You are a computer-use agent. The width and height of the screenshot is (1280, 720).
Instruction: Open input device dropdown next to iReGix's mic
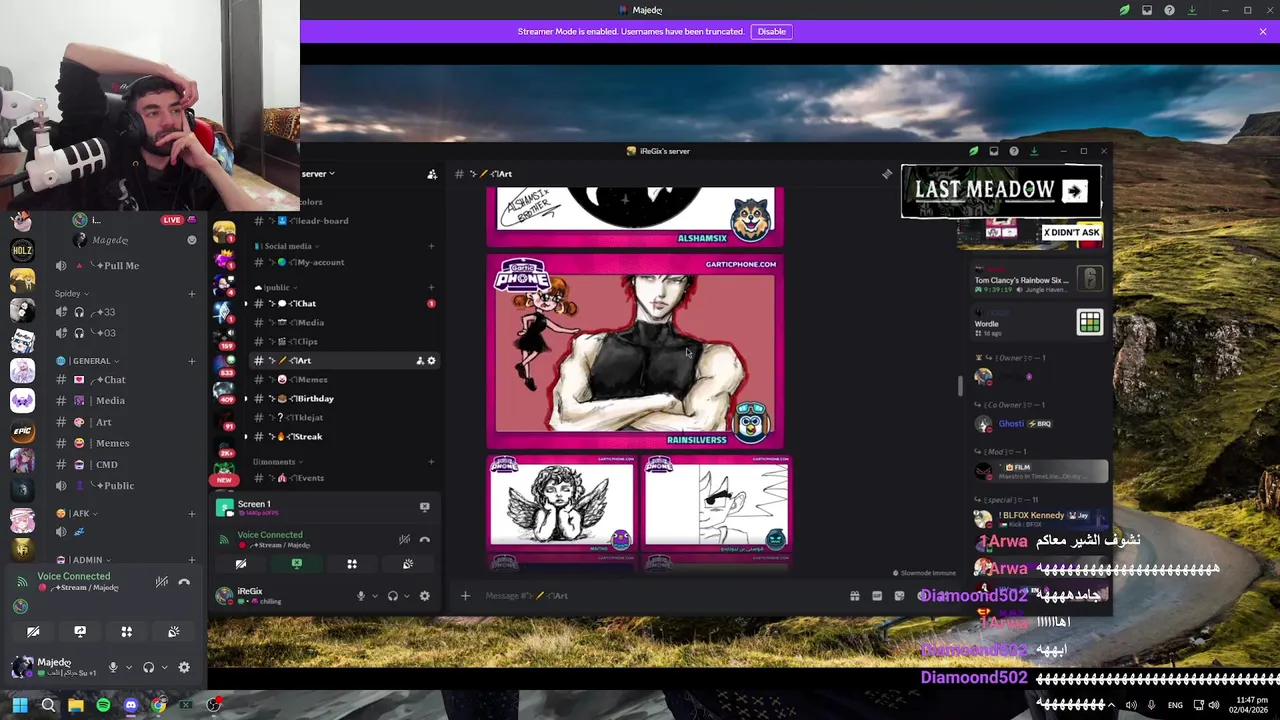tap(375, 596)
